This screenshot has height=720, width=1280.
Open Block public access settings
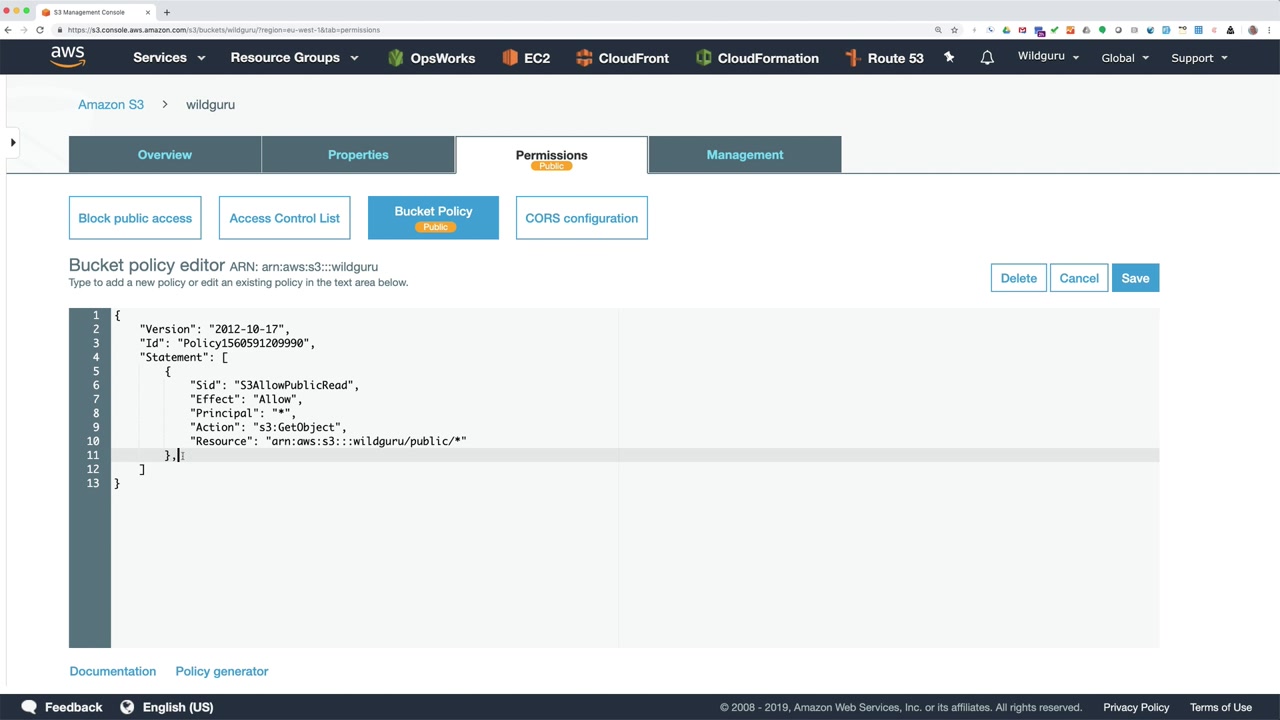[x=135, y=218]
